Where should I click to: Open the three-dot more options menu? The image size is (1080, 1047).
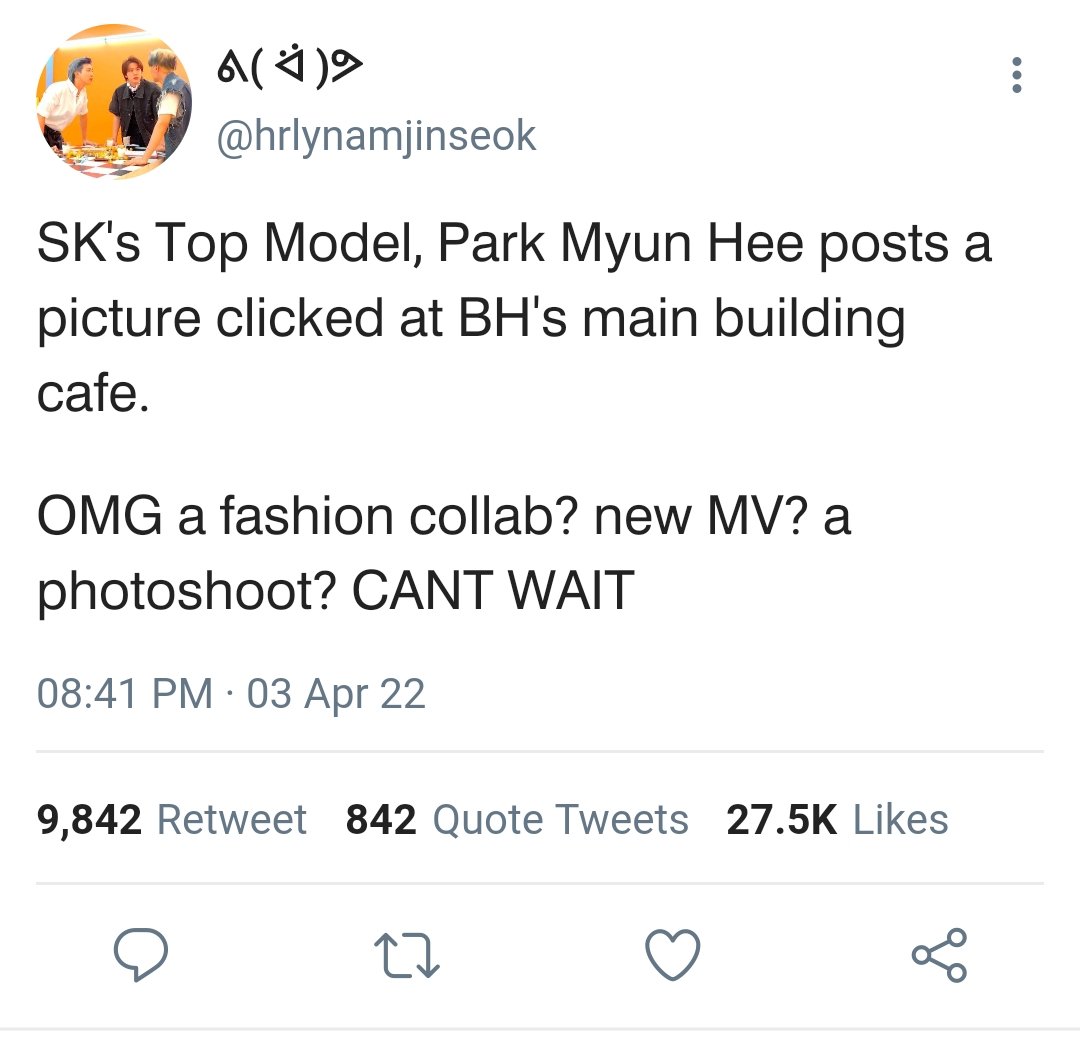[x=1016, y=75]
